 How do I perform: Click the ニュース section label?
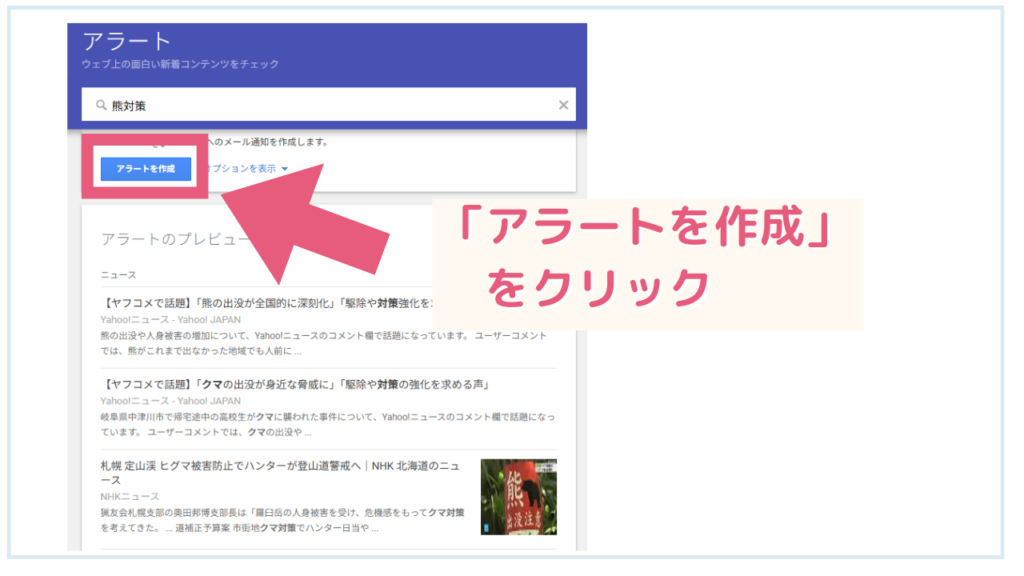118,275
